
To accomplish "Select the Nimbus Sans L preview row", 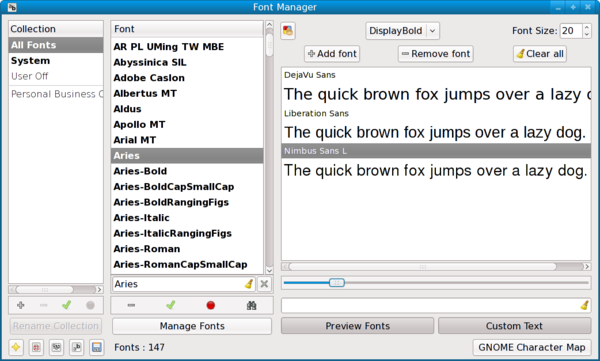I will coord(436,151).
